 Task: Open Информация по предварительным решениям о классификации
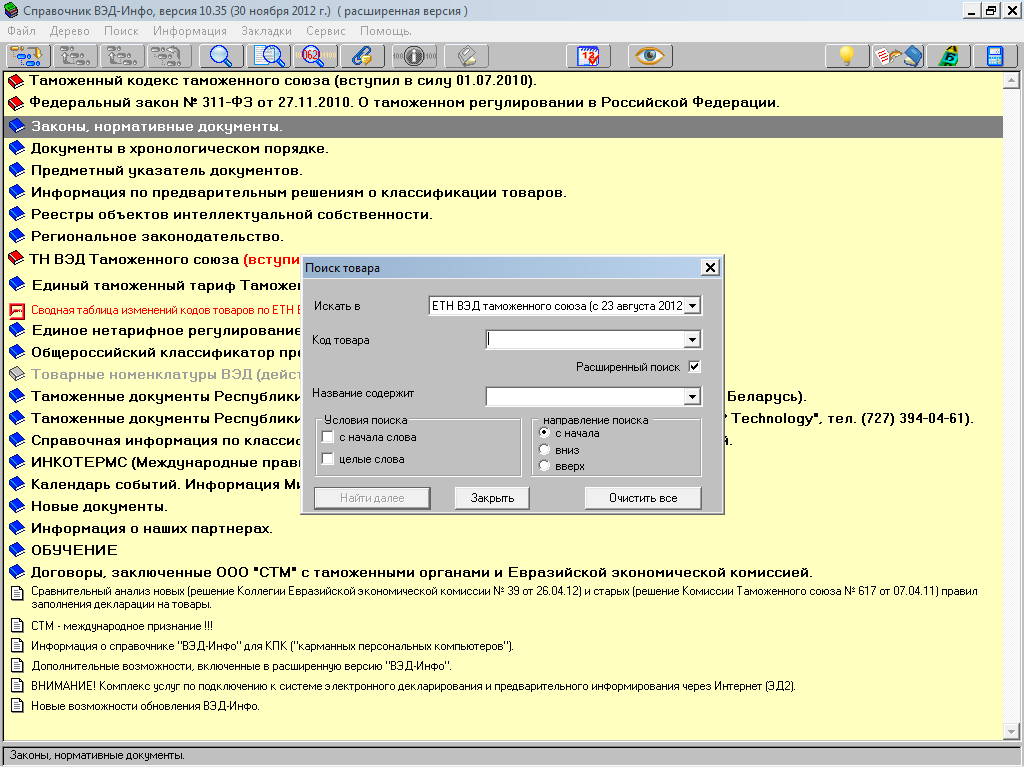[x=298, y=193]
